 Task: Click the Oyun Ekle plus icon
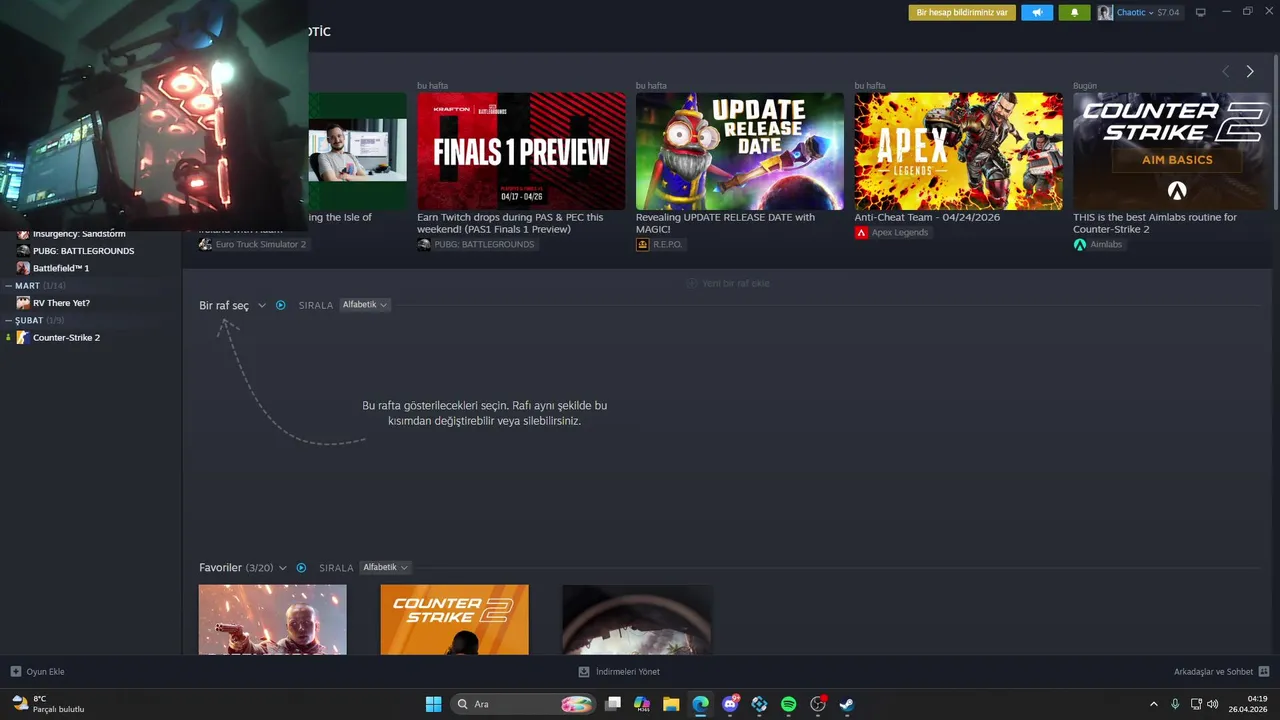16,672
